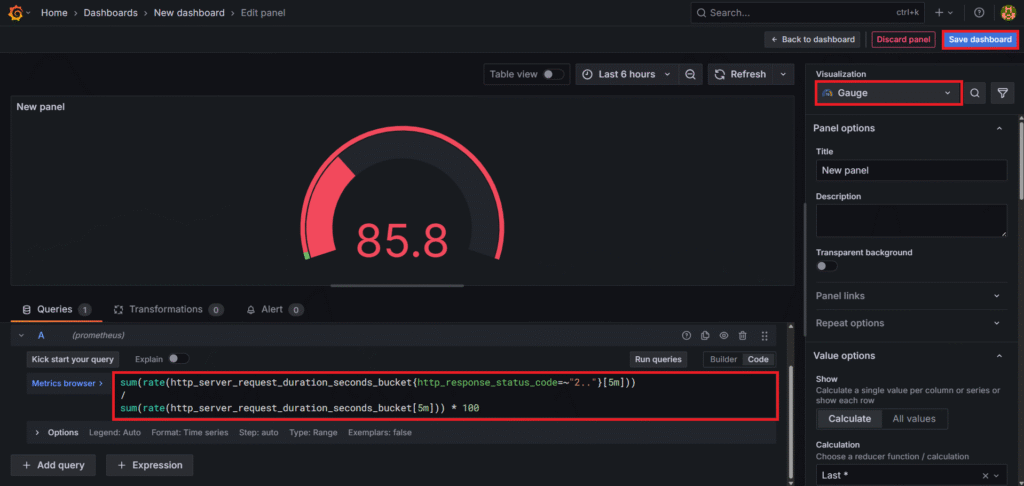The width and height of the screenshot is (1024, 486).
Task: Click the zoom out time range icon
Action: [690, 74]
